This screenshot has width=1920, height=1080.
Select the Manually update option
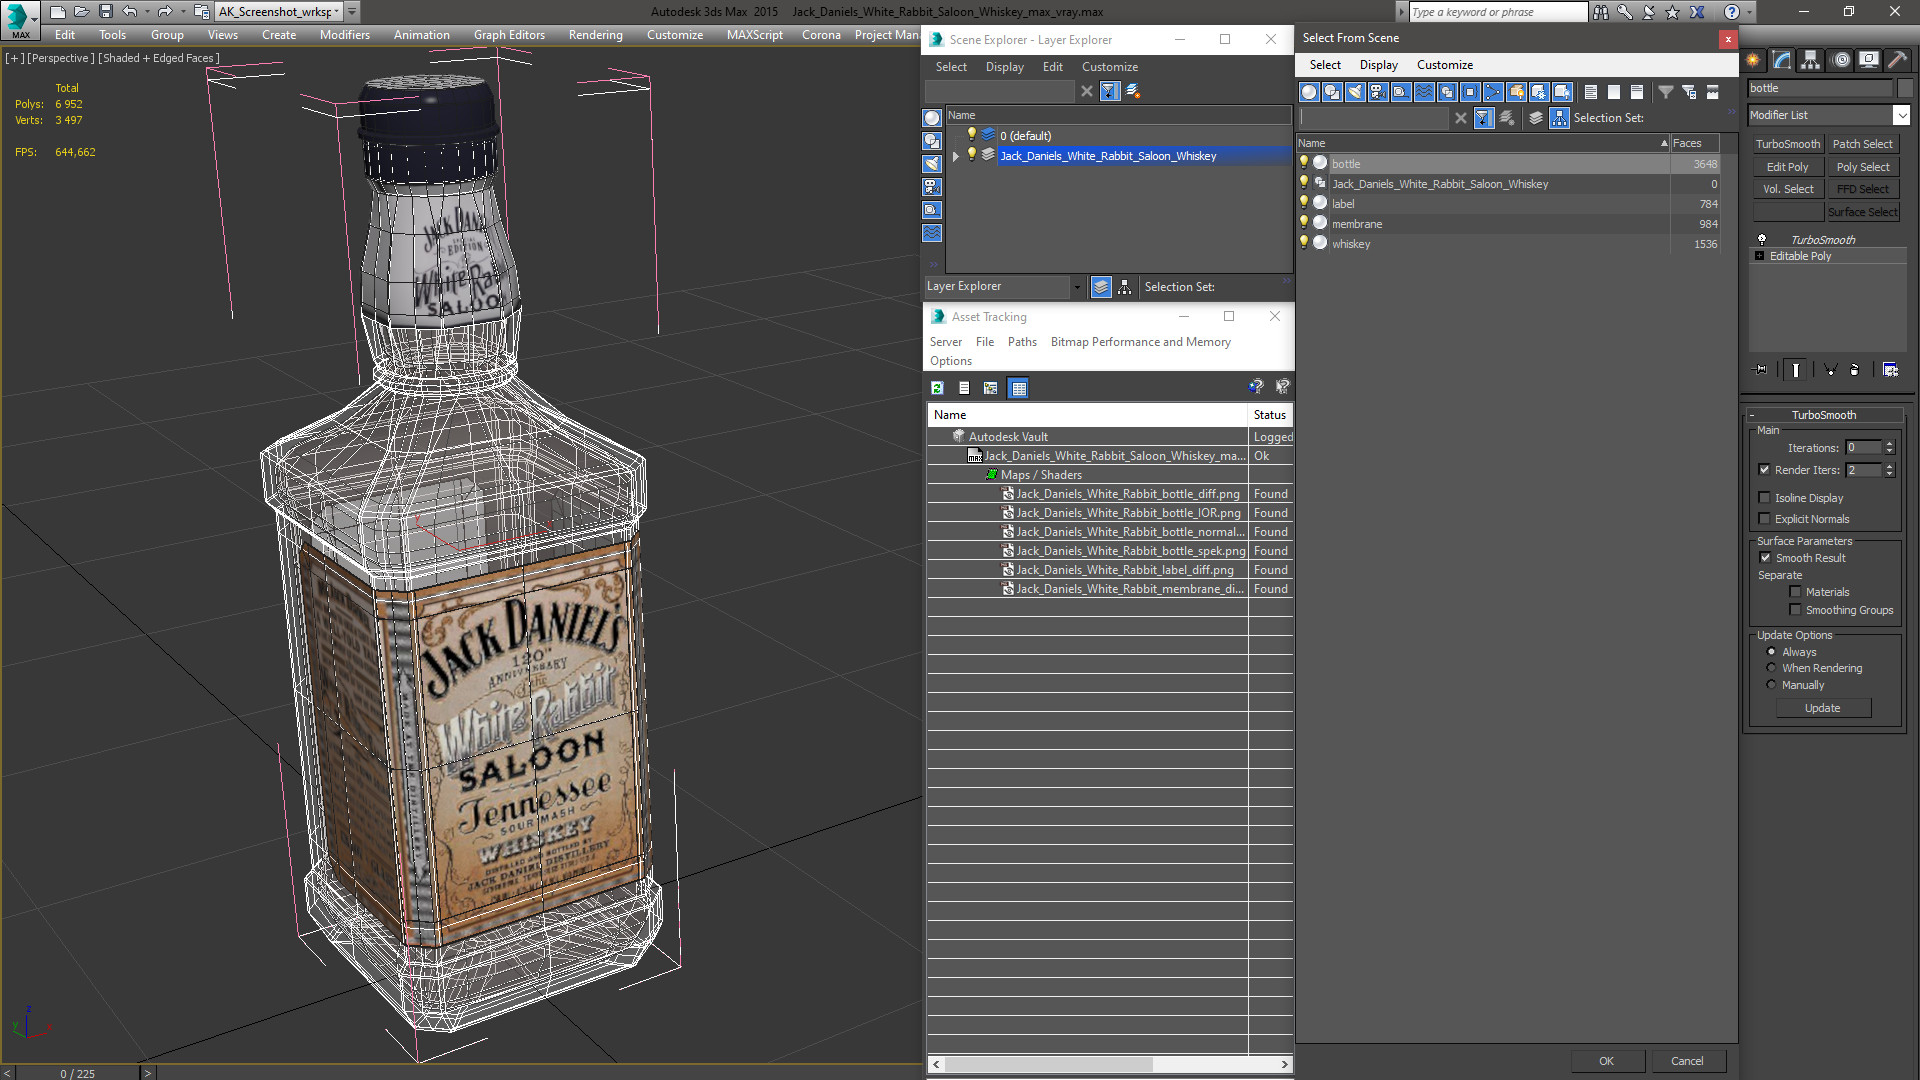click(x=1771, y=685)
